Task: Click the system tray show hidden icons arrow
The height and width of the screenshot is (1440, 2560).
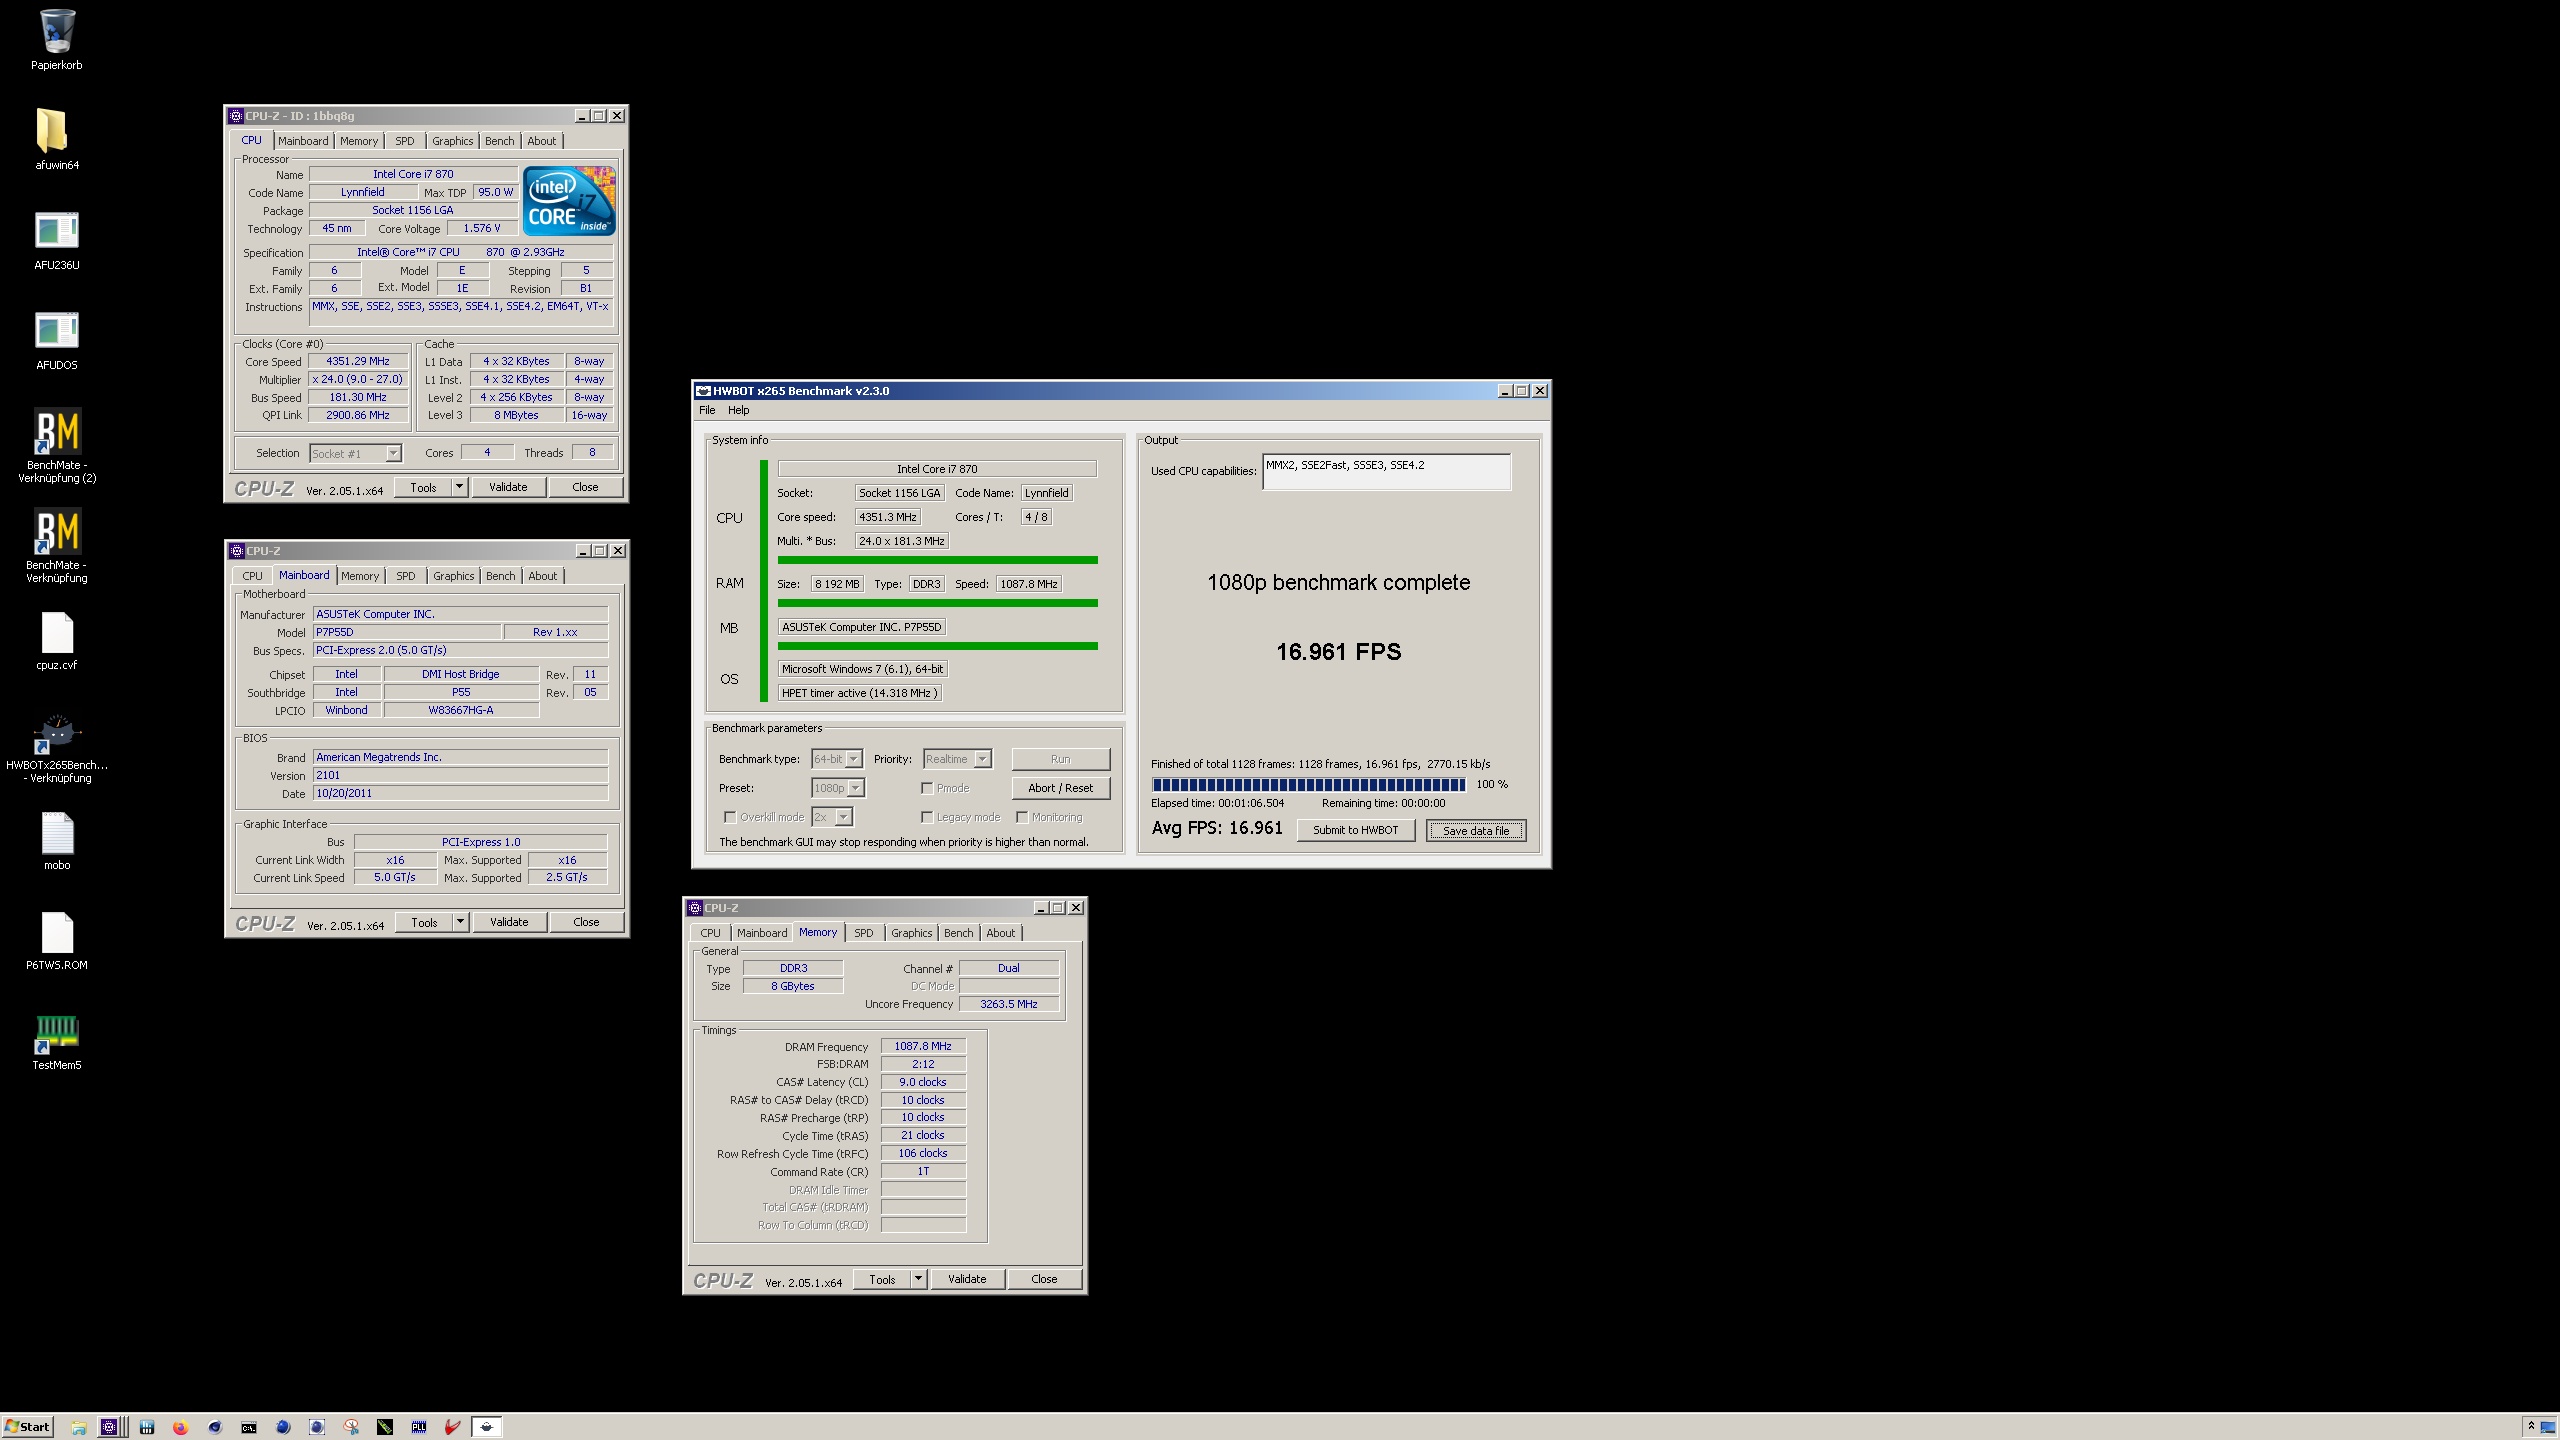Action: (2531, 1426)
